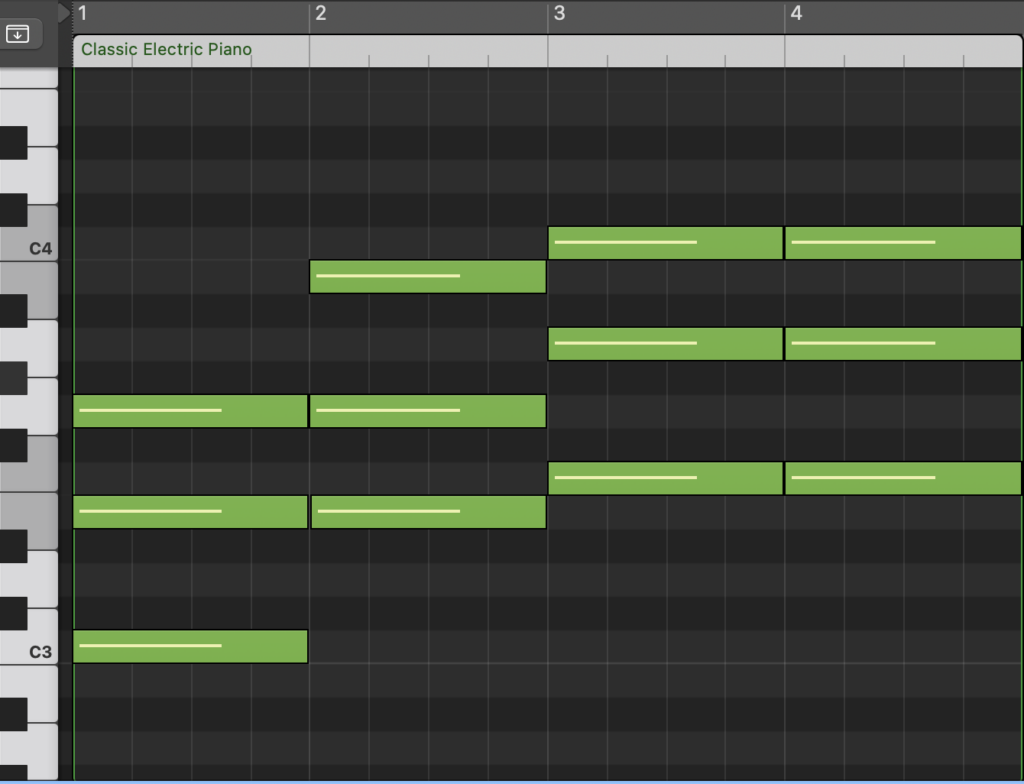This screenshot has height=784, width=1024.
Task: Select the A3 note in bar 3
Action: [x=665, y=344]
